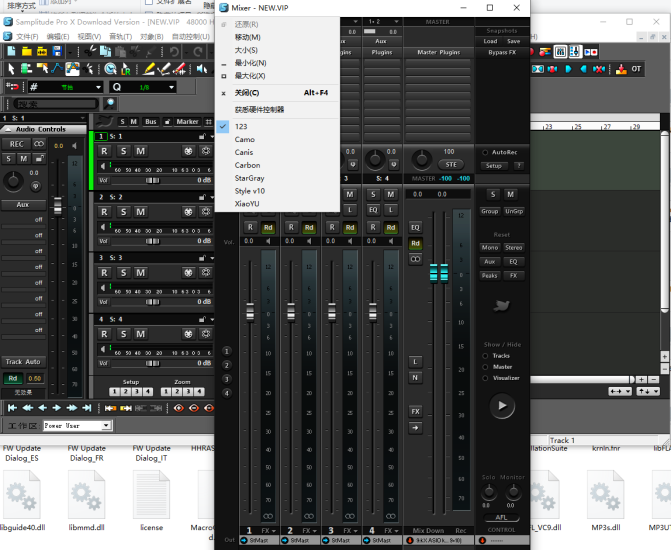The height and width of the screenshot is (550, 671).
Task: Activate the highlighted object and curve mode tool
Action: [72, 68]
